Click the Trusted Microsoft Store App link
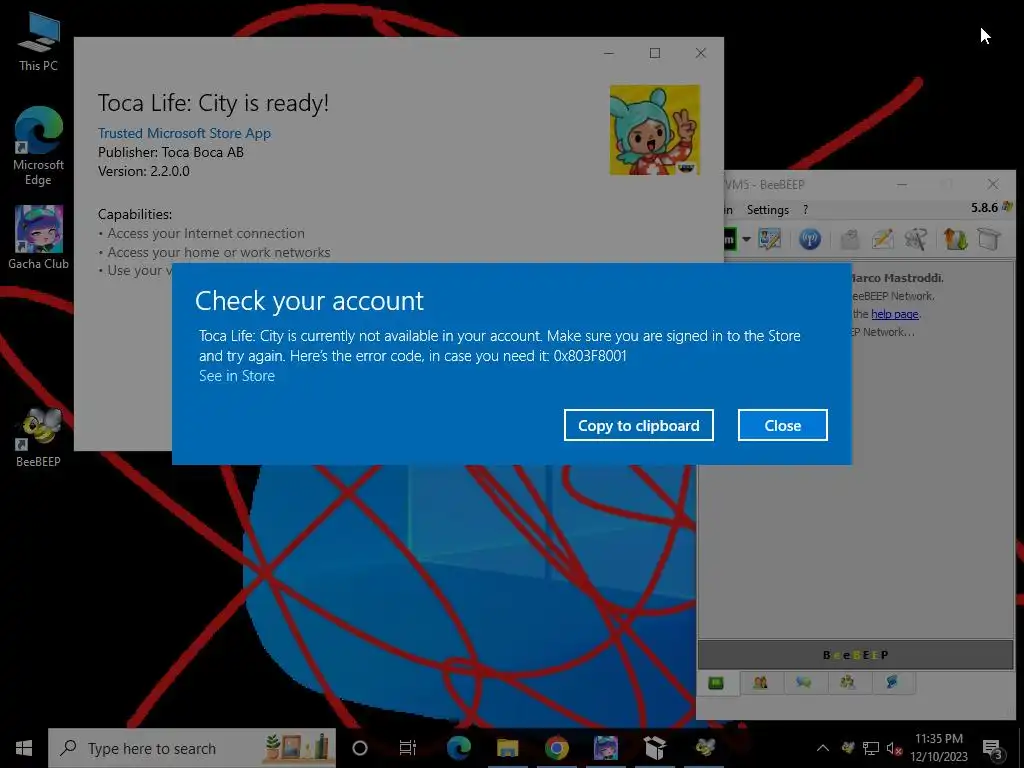 pyautogui.click(x=184, y=133)
